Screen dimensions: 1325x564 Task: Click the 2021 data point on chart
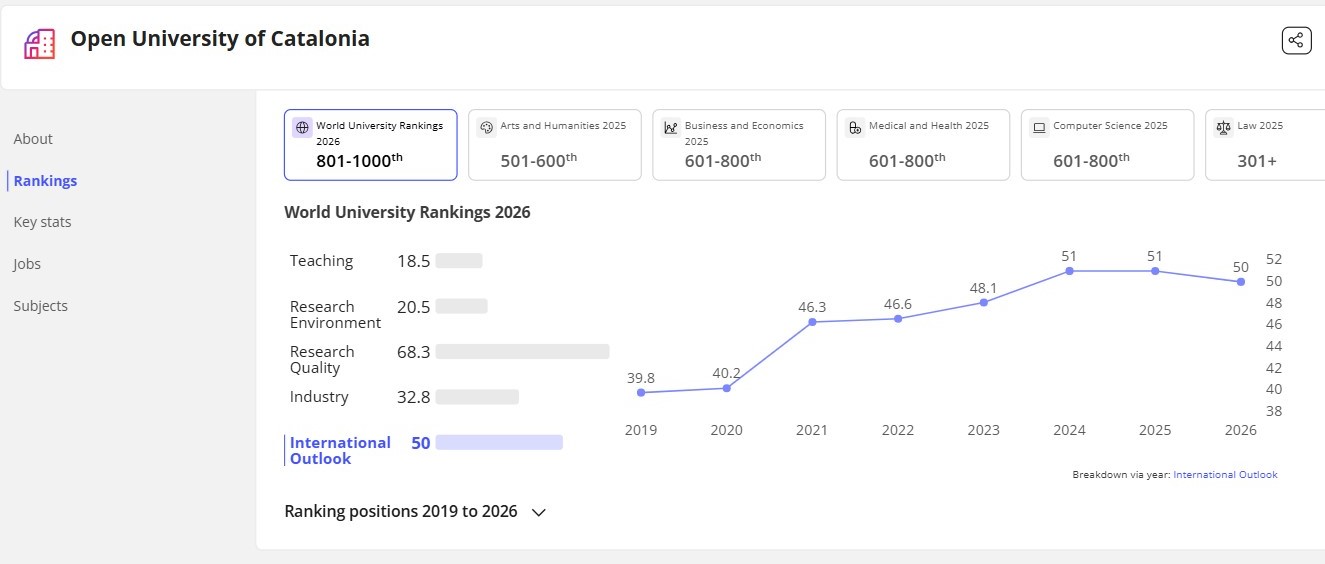coord(812,322)
